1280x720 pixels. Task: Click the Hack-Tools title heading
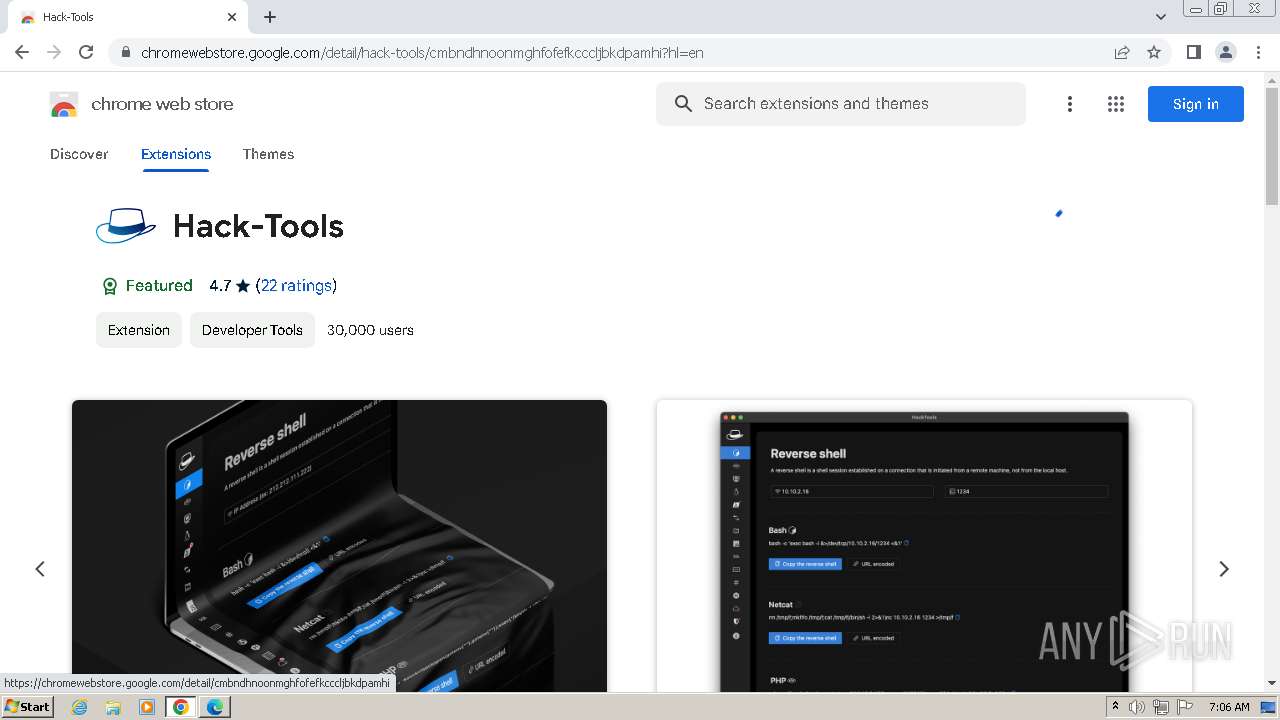pyautogui.click(x=258, y=227)
